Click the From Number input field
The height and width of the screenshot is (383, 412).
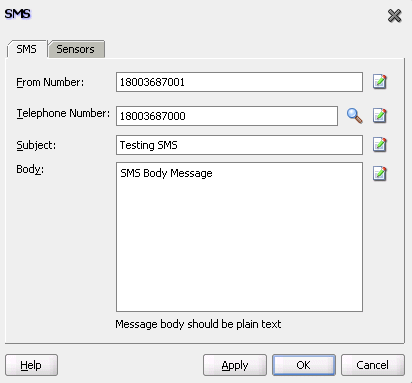point(239,82)
